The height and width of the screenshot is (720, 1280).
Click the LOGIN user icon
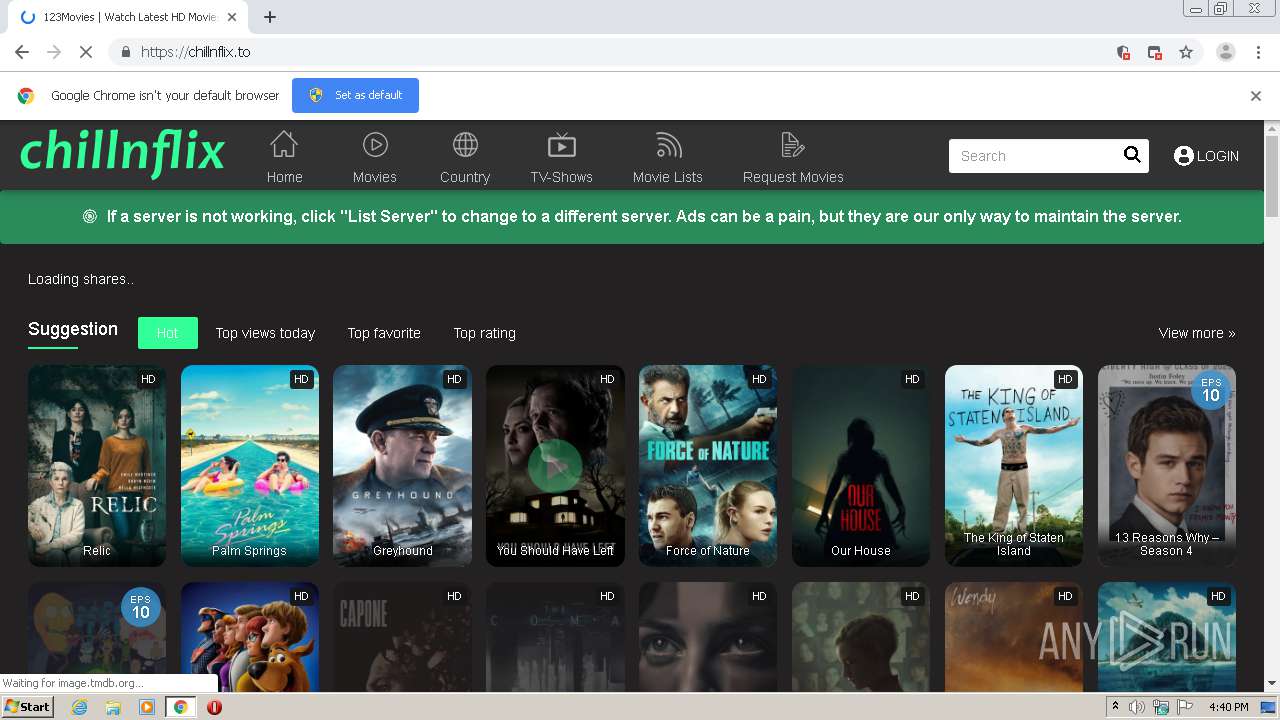pyautogui.click(x=1184, y=156)
